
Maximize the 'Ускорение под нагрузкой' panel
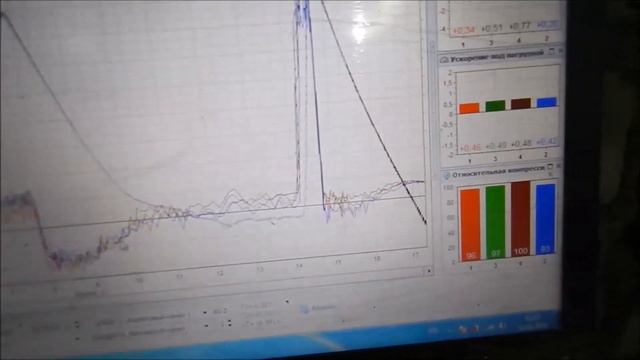pyautogui.click(x=551, y=52)
